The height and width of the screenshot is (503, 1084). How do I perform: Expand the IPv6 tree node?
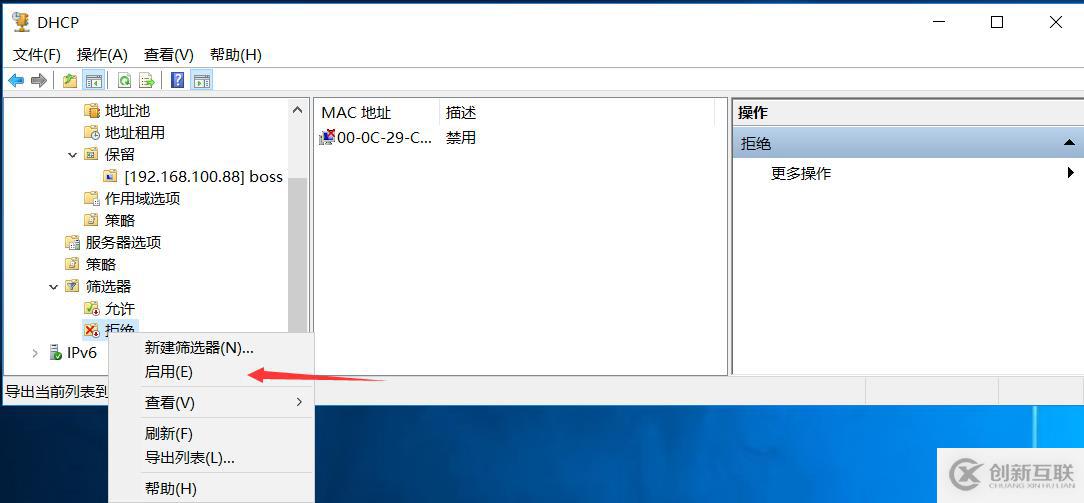[35, 353]
